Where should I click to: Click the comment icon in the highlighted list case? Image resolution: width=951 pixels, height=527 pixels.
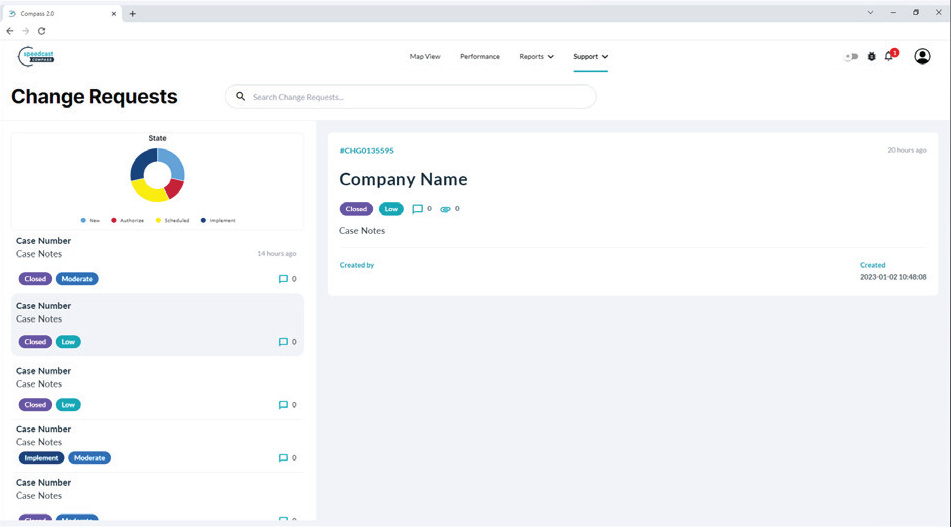click(283, 342)
